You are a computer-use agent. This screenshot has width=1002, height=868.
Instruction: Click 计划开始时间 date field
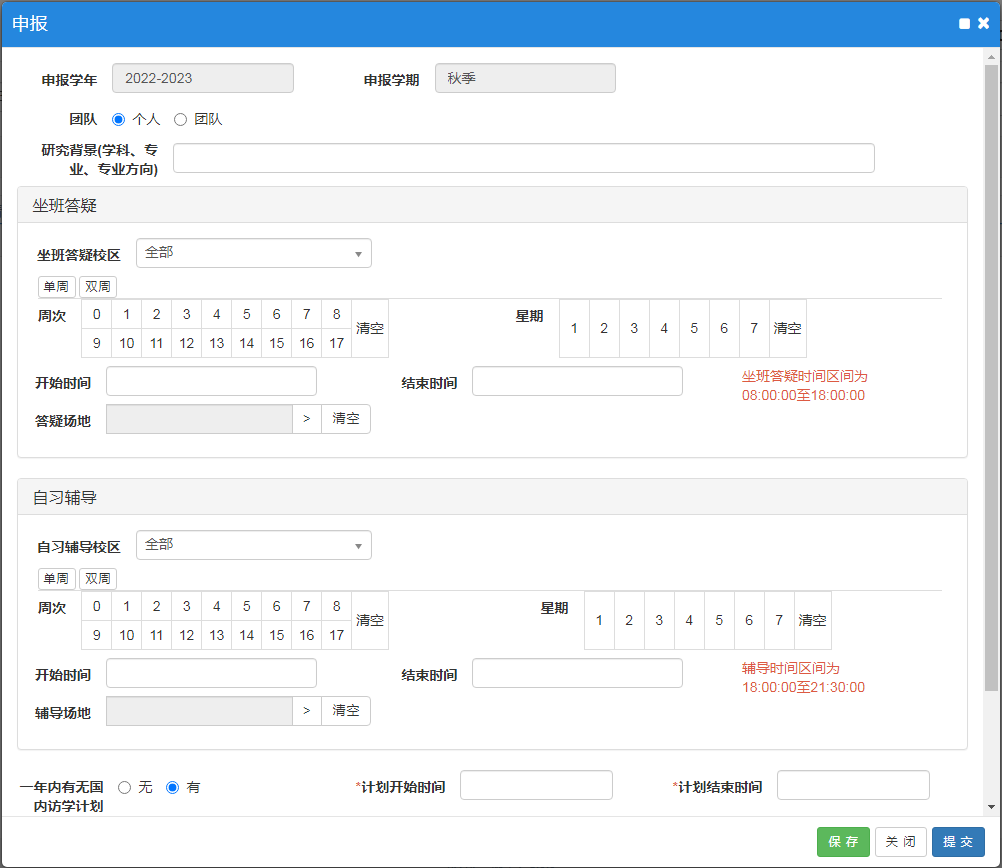(x=536, y=786)
